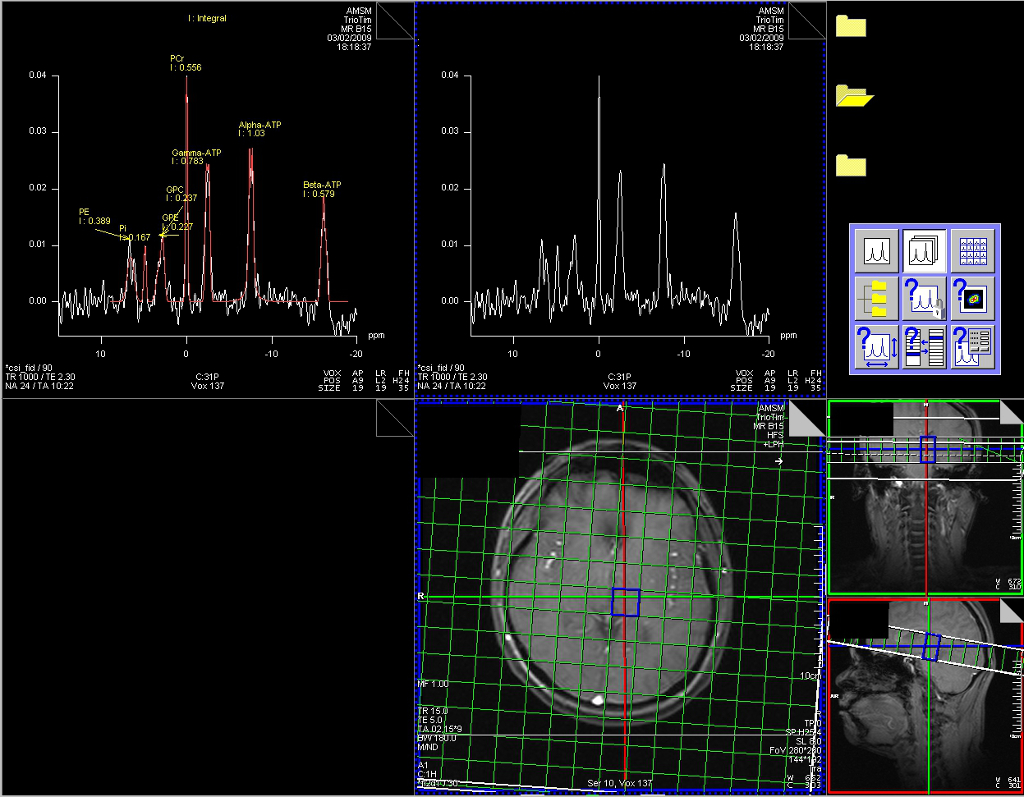Click the 'I: Integral' legend text
The width and height of the screenshot is (1024, 797).
pos(208,18)
